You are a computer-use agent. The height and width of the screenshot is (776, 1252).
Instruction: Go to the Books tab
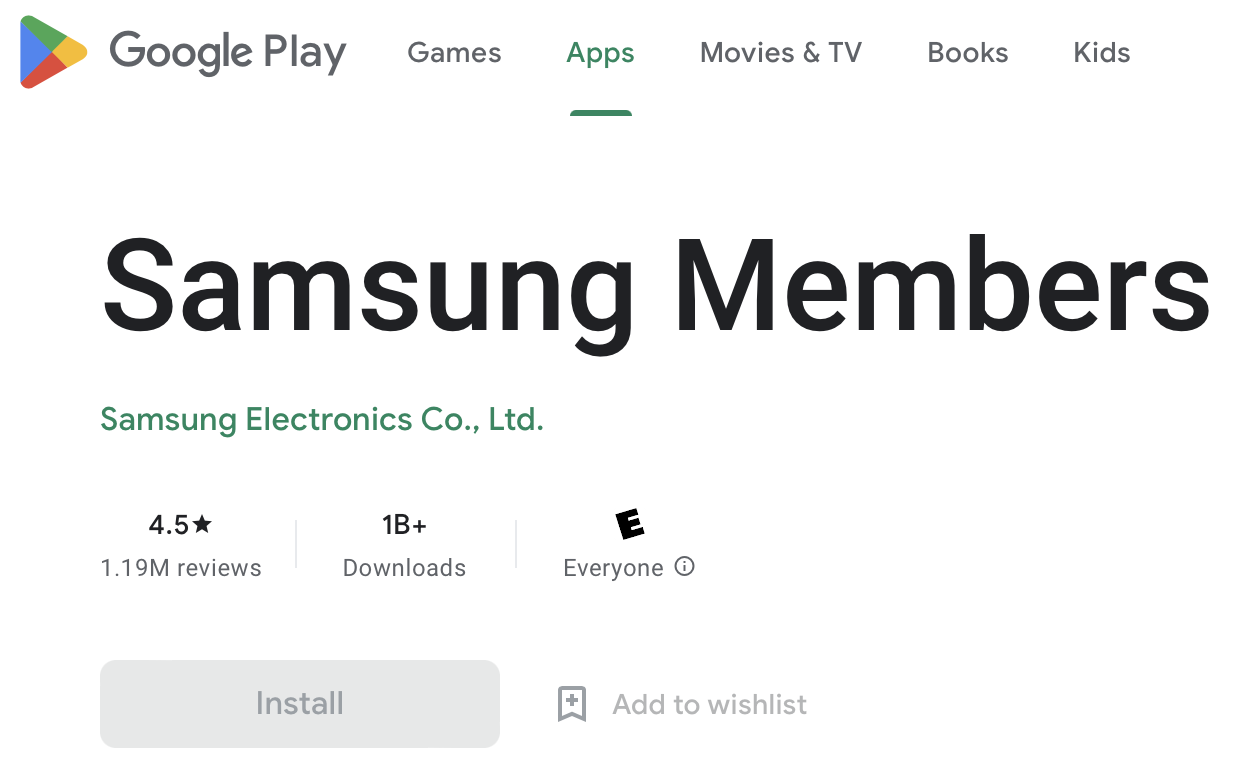(x=967, y=53)
